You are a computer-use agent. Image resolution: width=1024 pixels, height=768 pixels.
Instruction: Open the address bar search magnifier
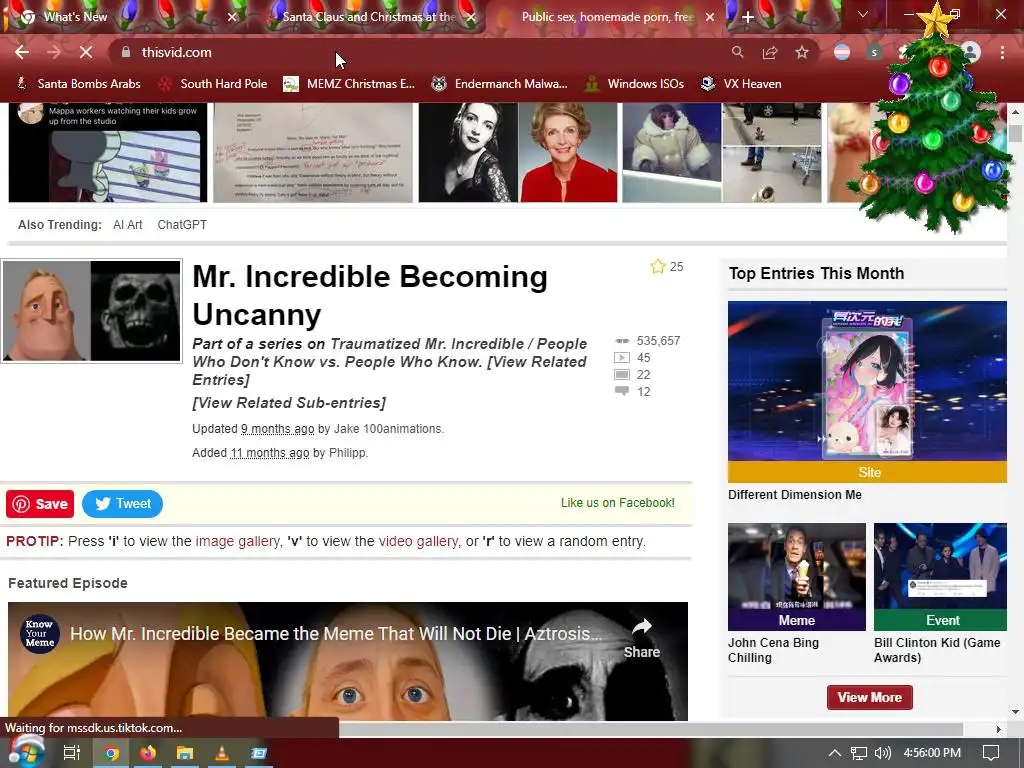pyautogui.click(x=737, y=52)
